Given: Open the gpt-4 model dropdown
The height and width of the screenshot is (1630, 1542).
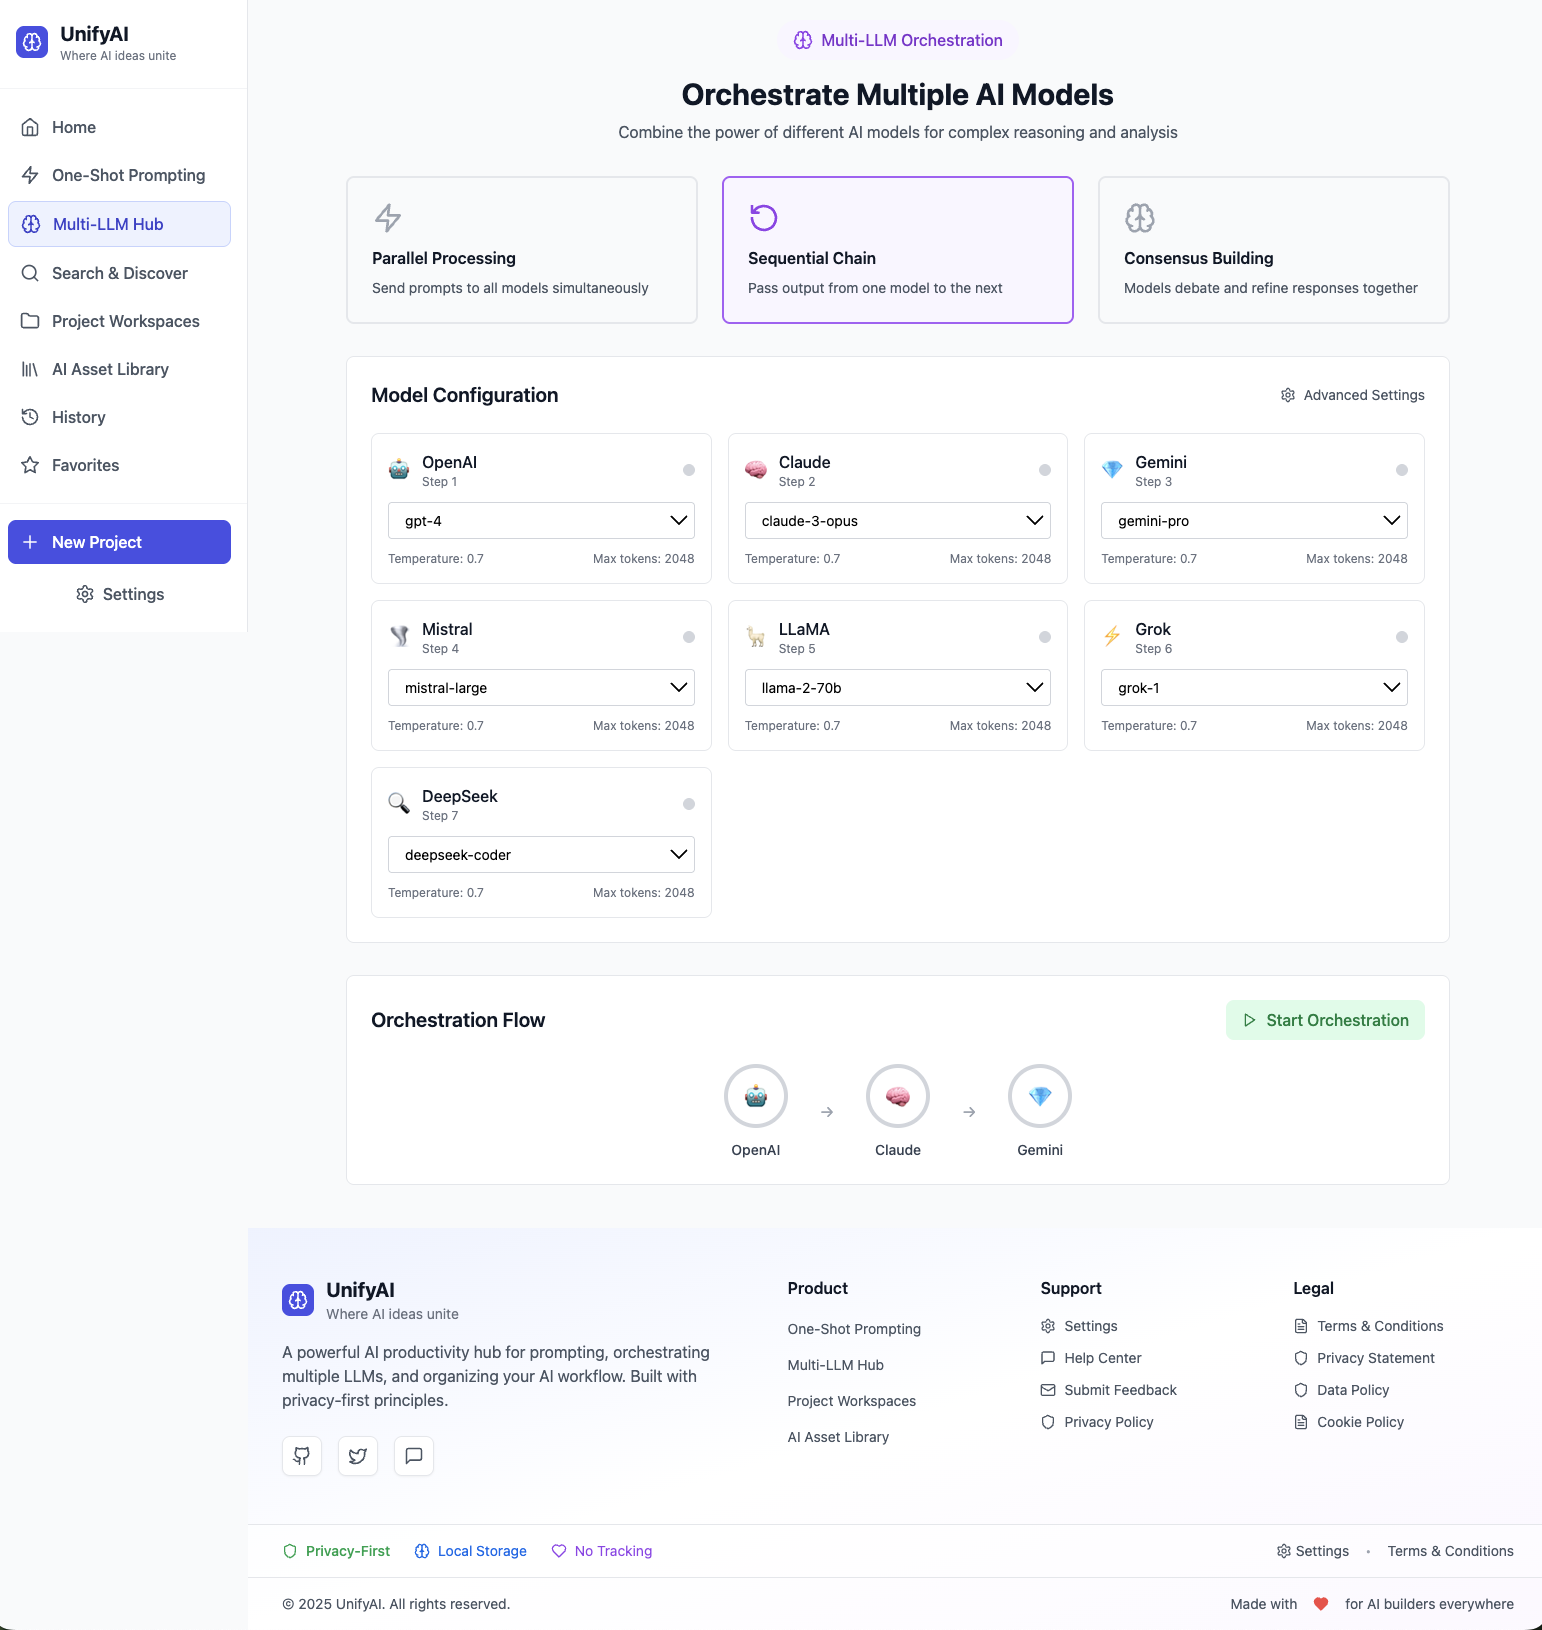Looking at the screenshot, I should (x=541, y=521).
